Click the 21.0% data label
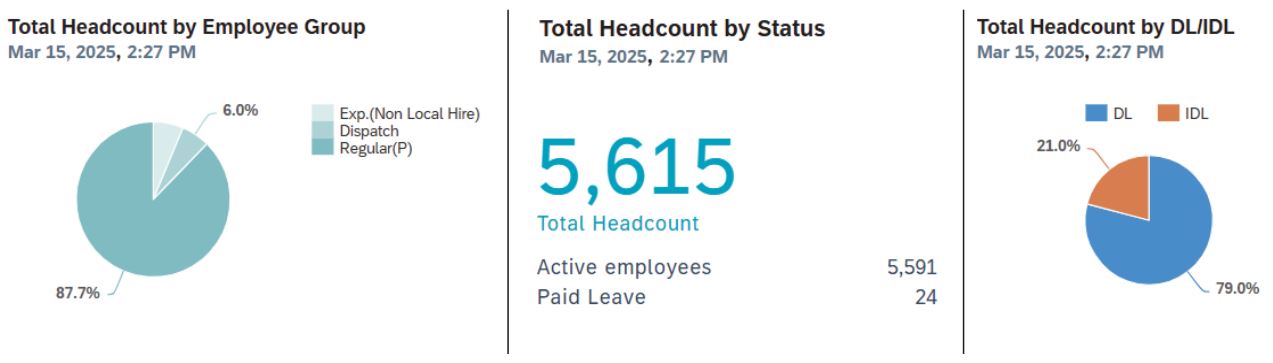This screenshot has width=1273, height=363. [x=1057, y=146]
